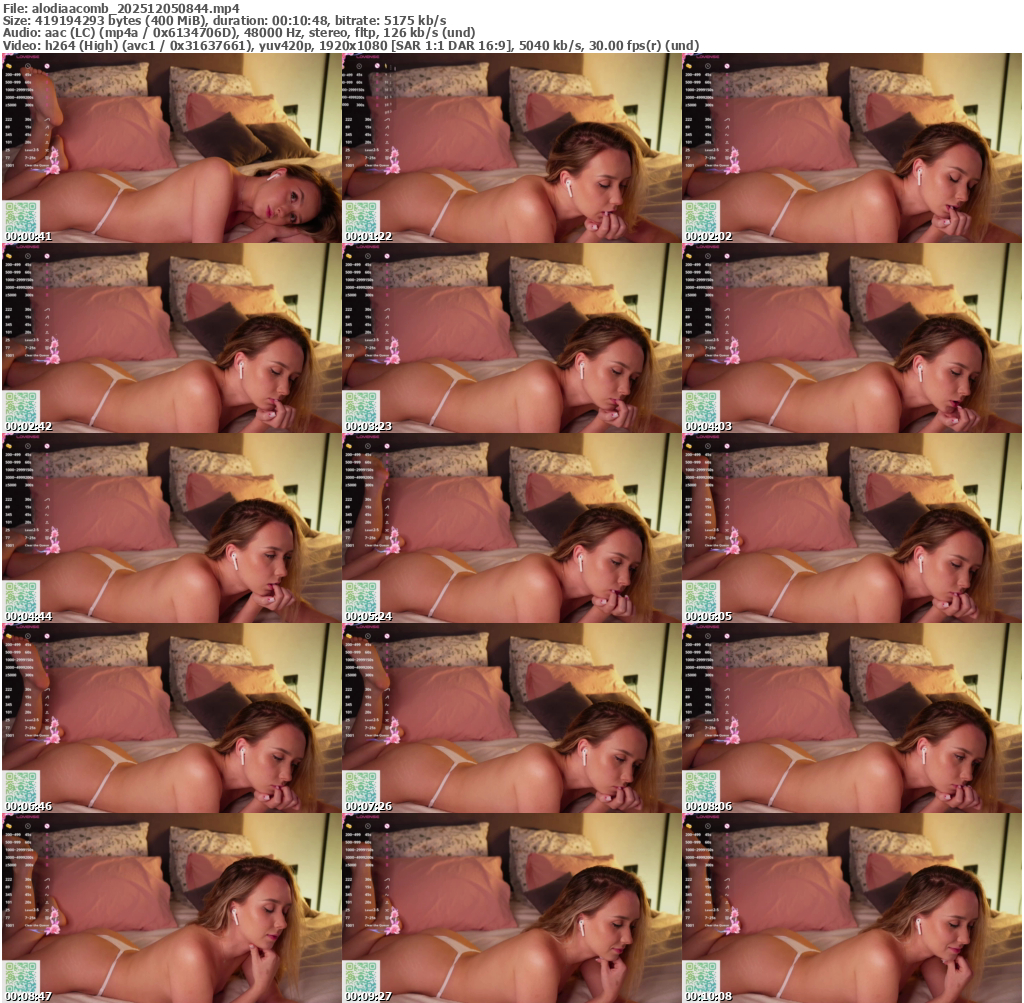Select the thumbnail at 00:08:47
The width and height of the screenshot is (1024, 1003).
pyautogui.click(x=172, y=908)
